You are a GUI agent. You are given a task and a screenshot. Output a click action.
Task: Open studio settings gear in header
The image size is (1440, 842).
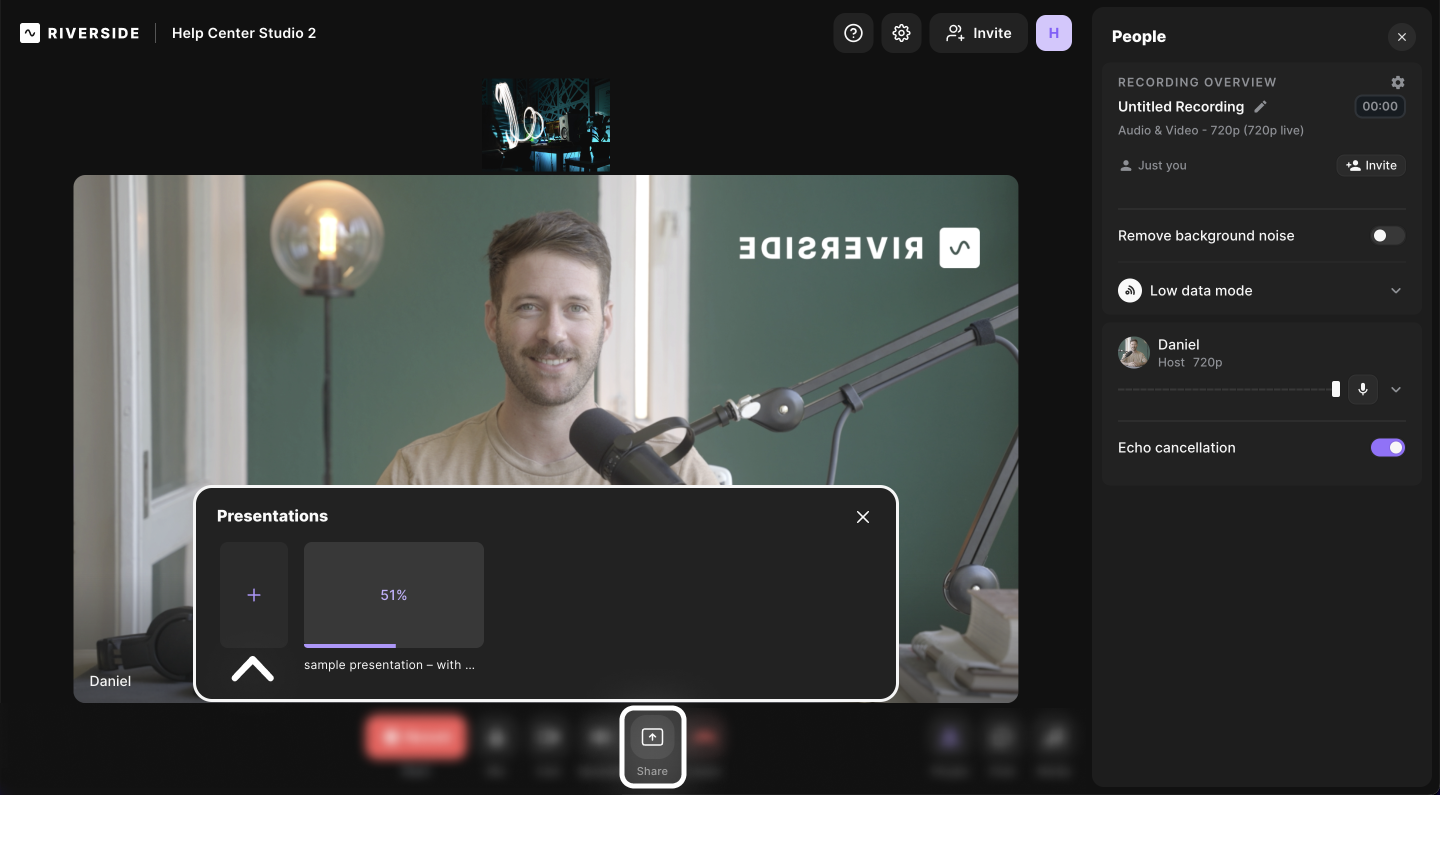tap(901, 33)
